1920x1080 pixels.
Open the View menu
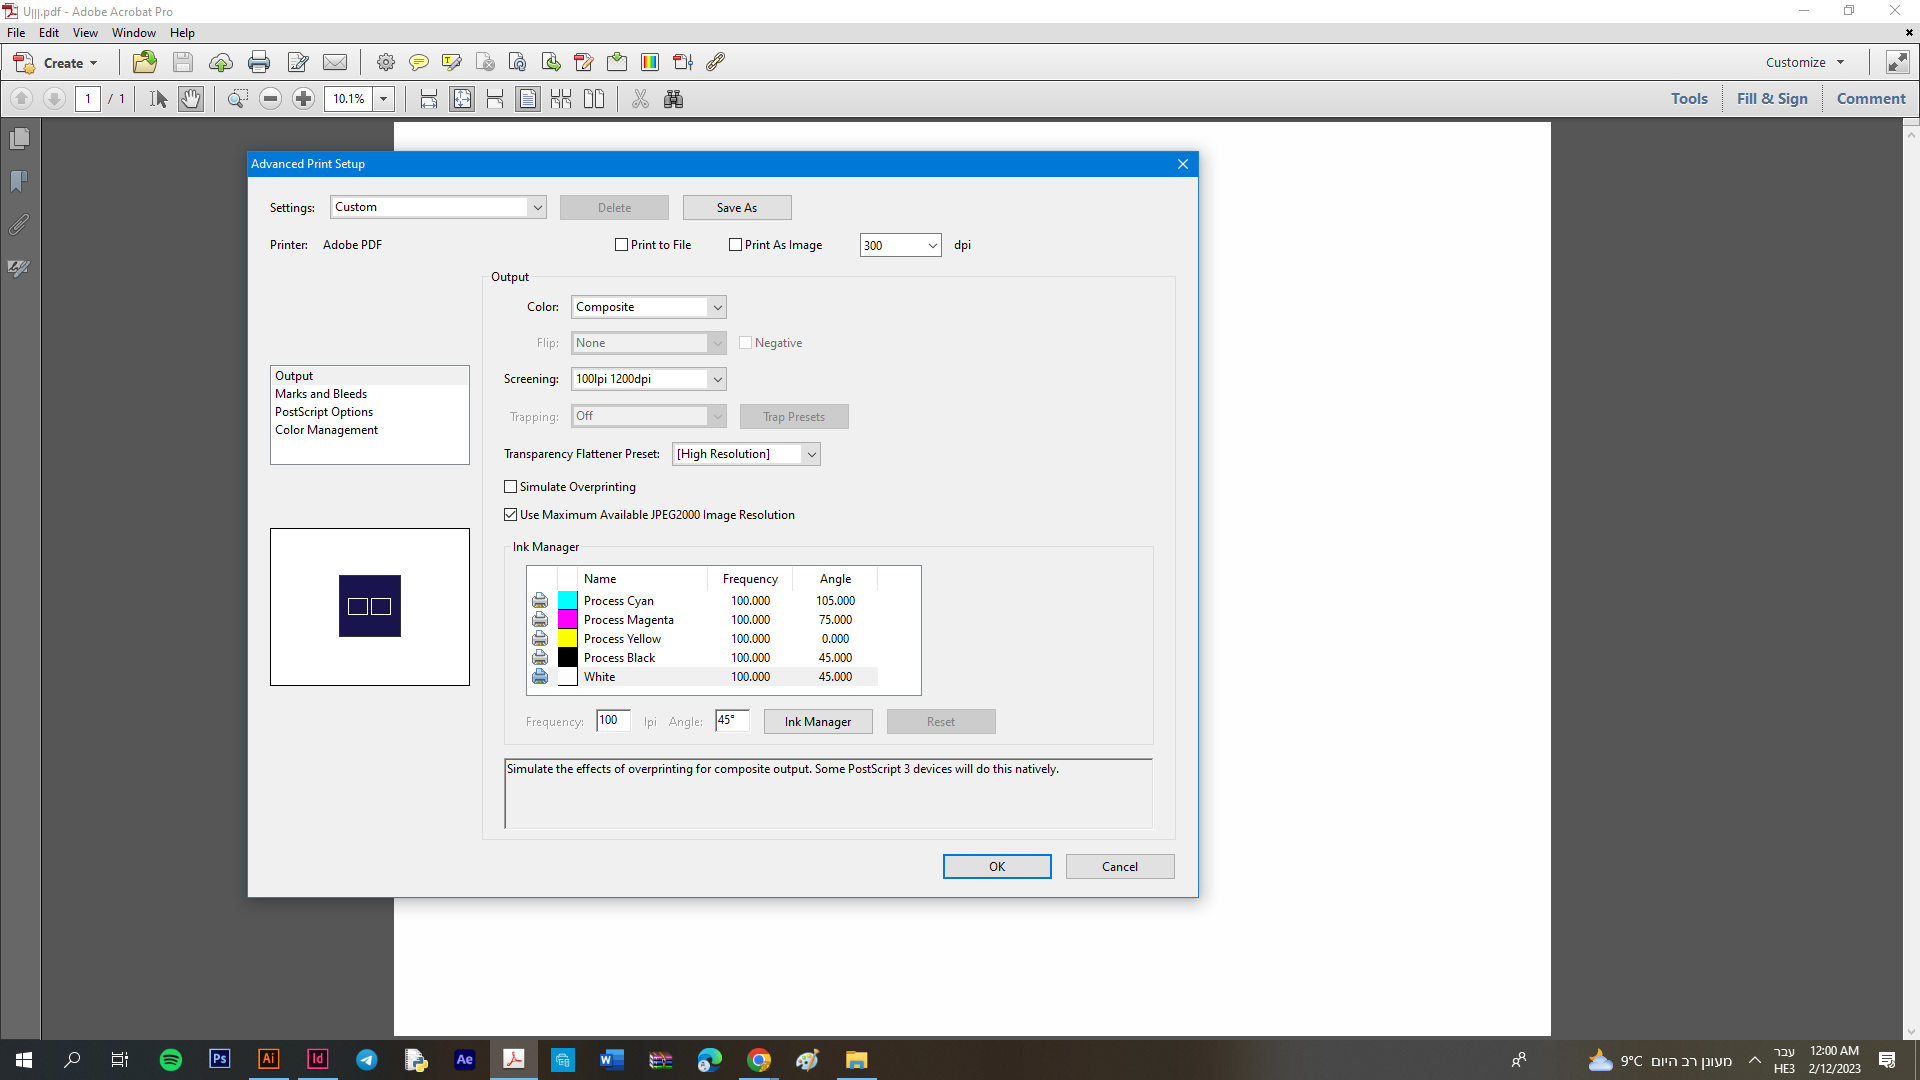[x=85, y=33]
